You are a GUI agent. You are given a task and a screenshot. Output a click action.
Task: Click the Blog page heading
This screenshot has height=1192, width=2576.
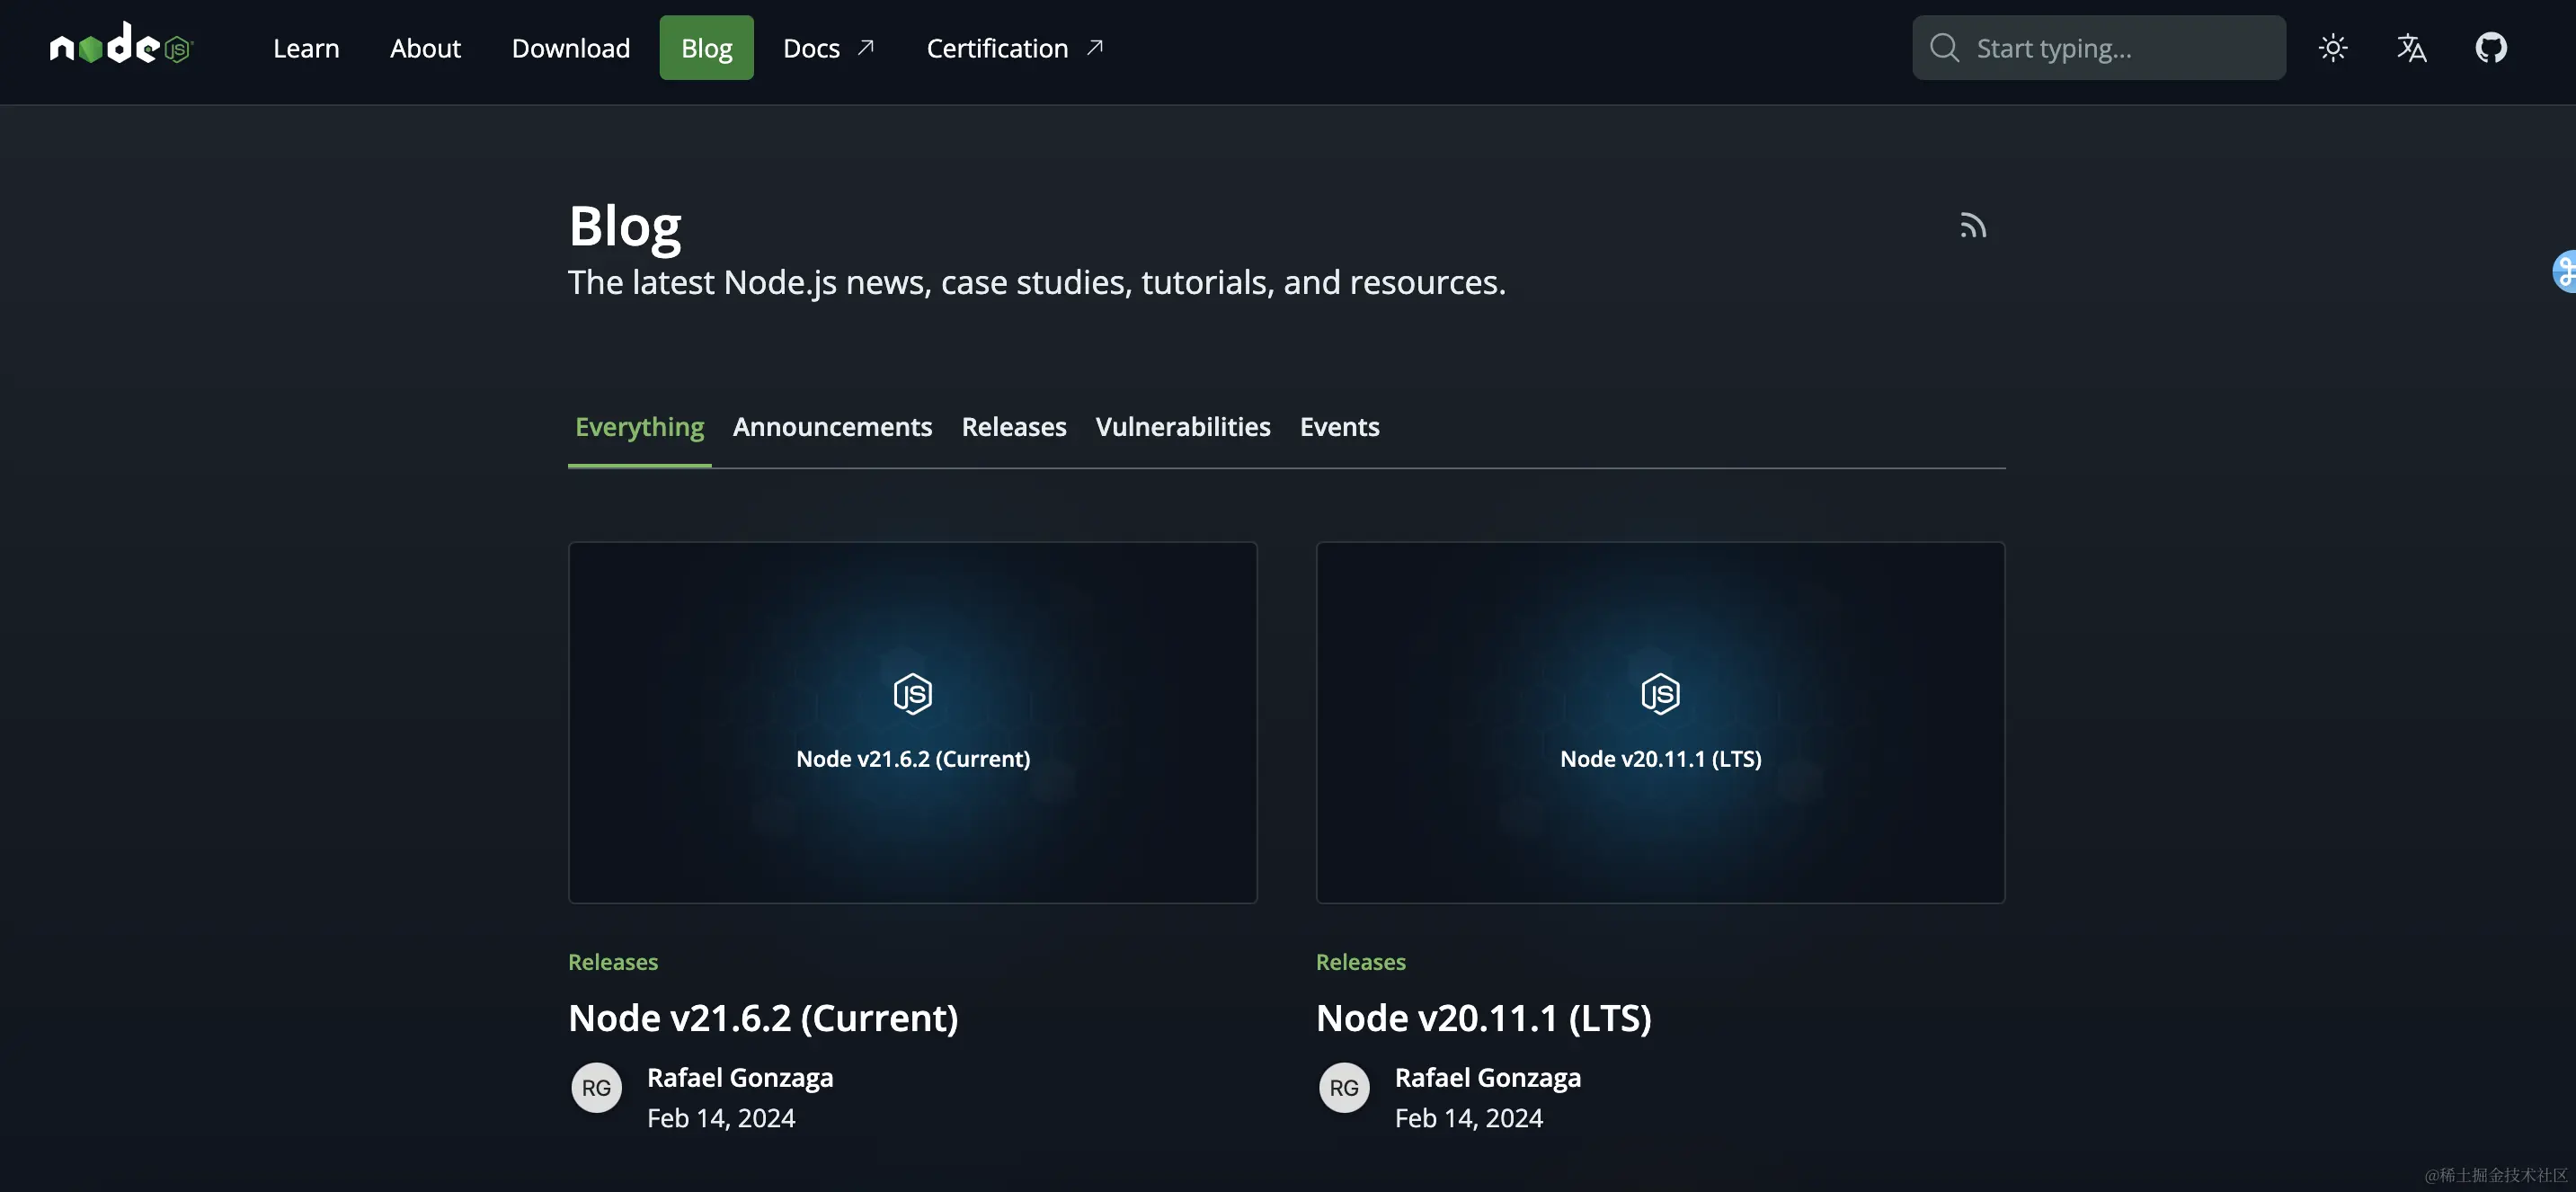tap(625, 227)
